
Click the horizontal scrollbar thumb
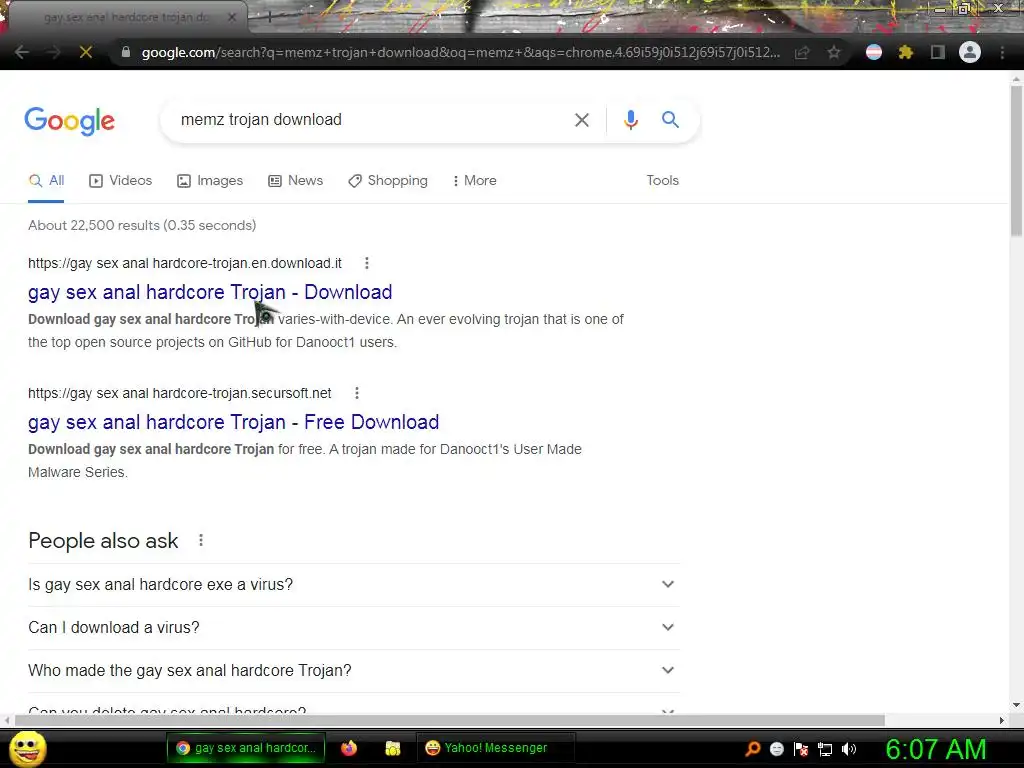(449, 720)
